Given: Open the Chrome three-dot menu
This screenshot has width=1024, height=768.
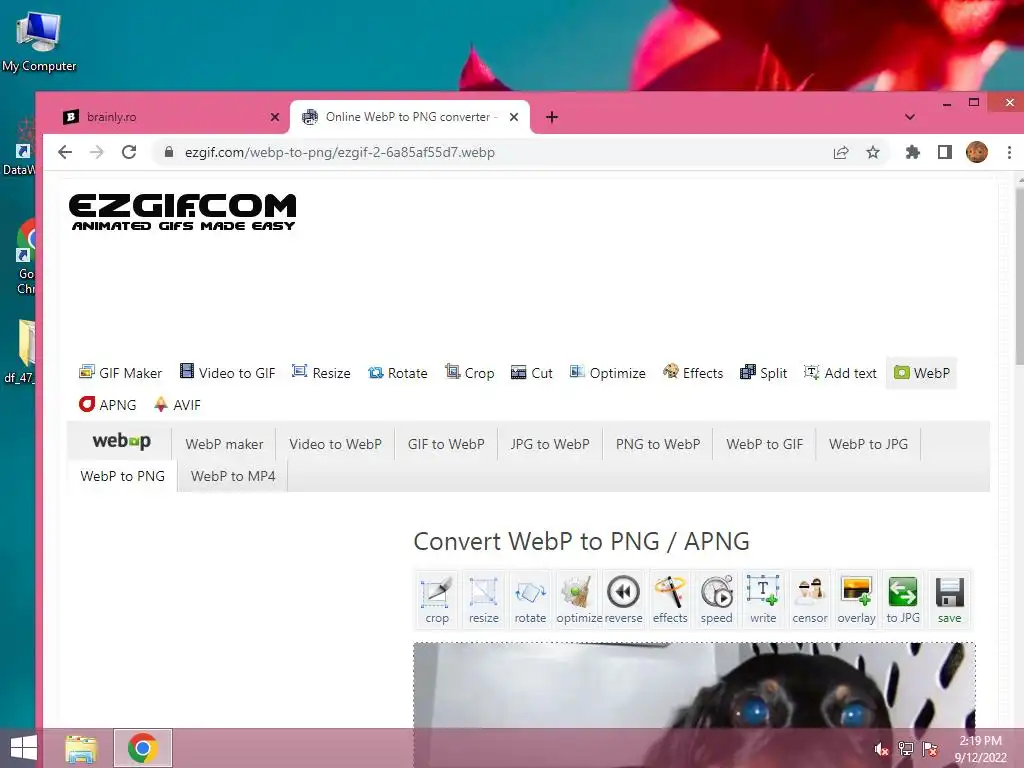Looking at the screenshot, I should pos(1009,152).
